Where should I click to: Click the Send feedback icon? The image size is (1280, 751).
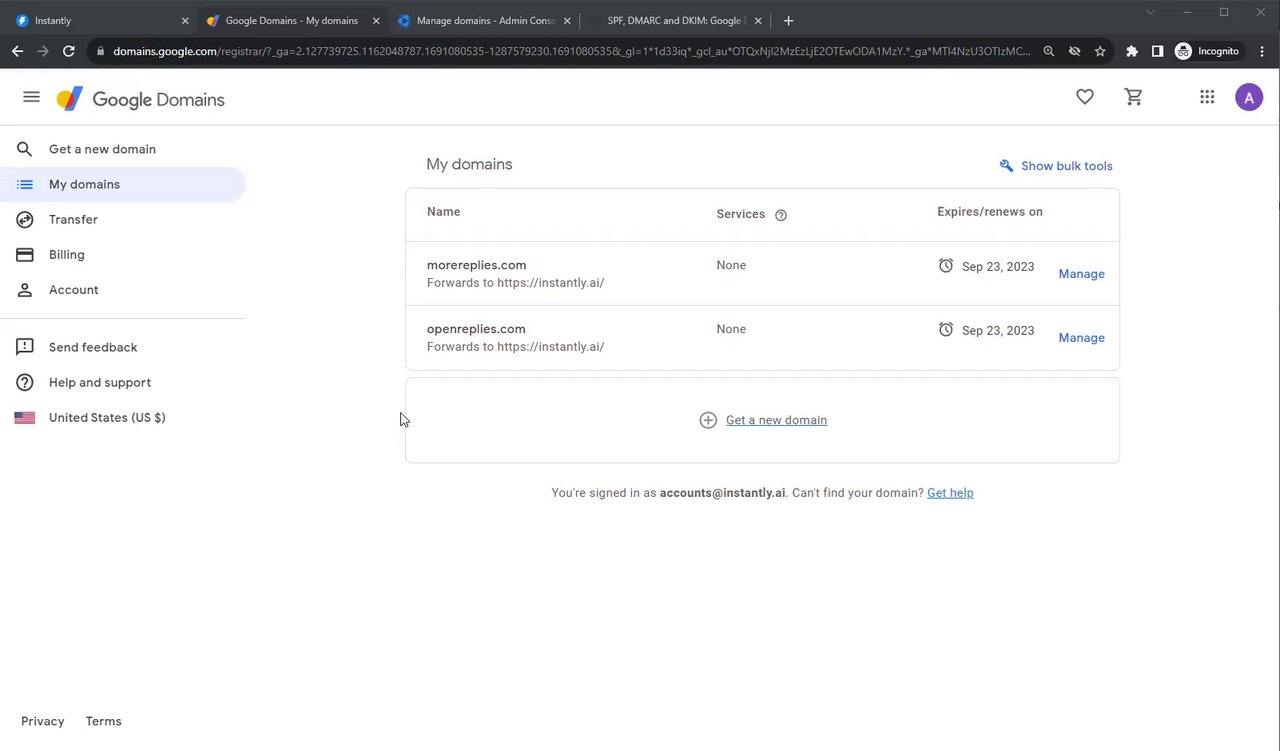click(x=25, y=347)
